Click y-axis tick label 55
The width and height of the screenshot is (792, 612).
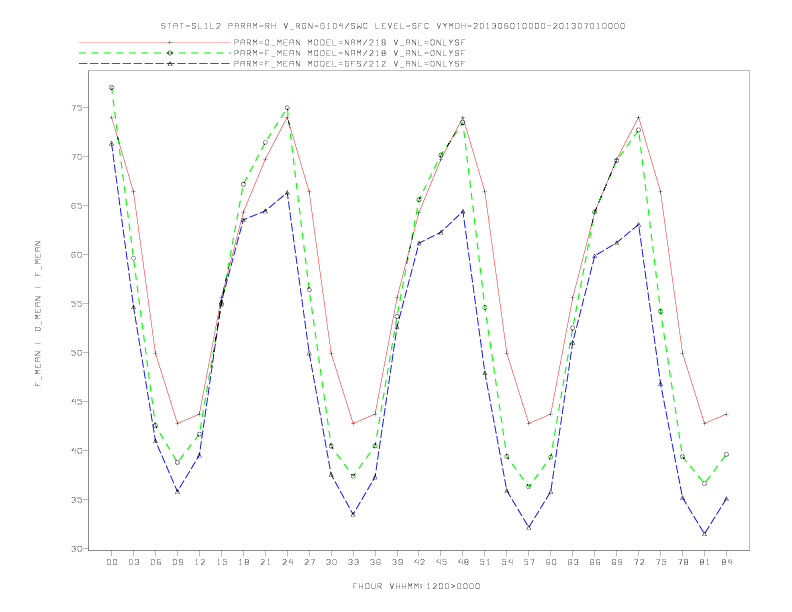tap(78, 303)
